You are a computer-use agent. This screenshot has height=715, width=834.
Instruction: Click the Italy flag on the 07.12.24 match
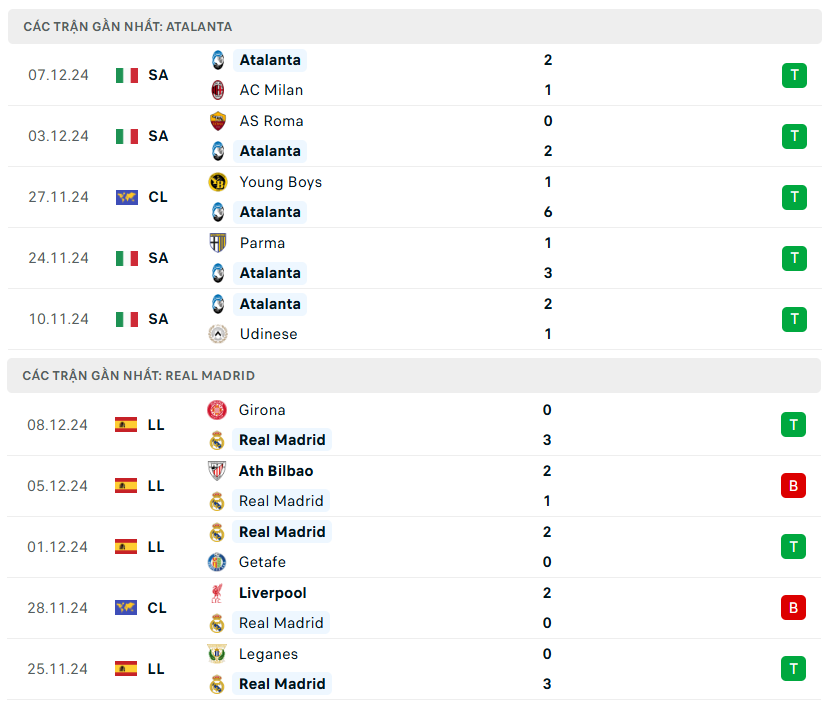pyautogui.click(x=127, y=75)
